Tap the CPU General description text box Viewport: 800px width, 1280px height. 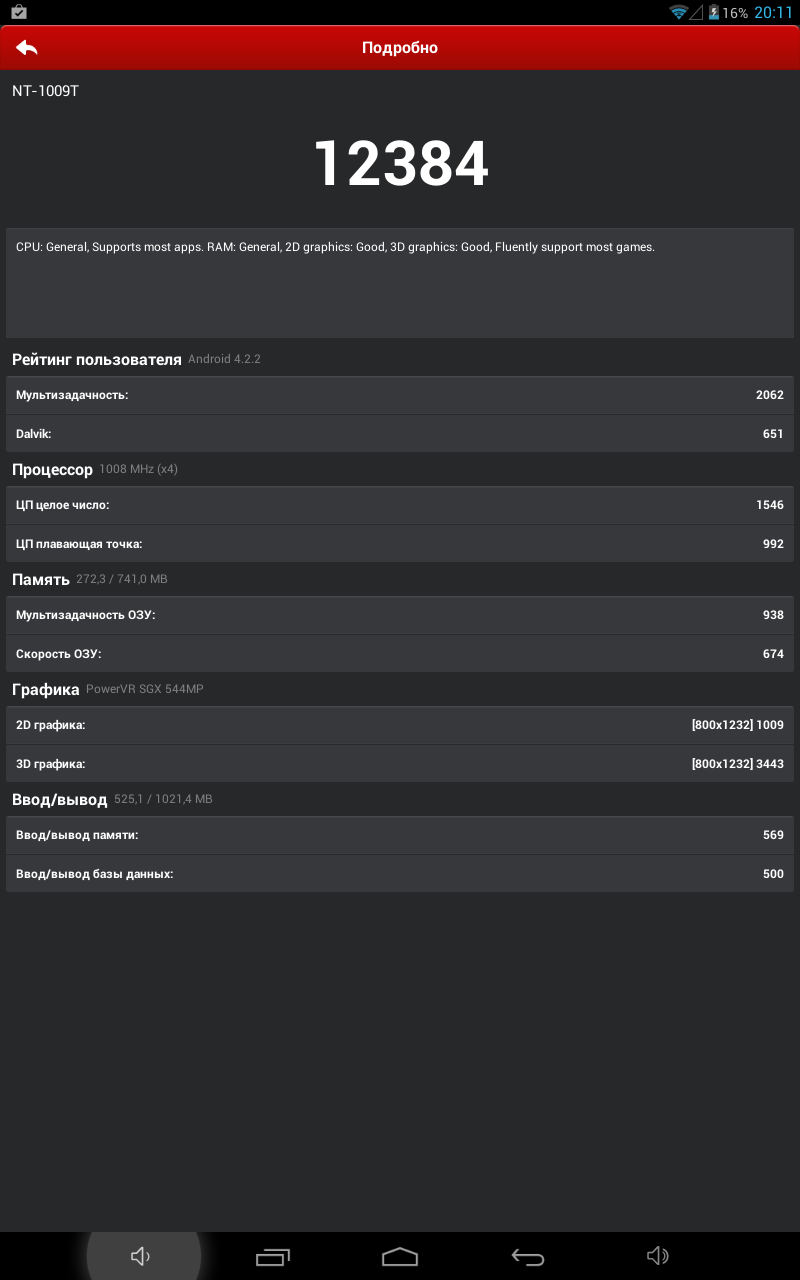[400, 282]
